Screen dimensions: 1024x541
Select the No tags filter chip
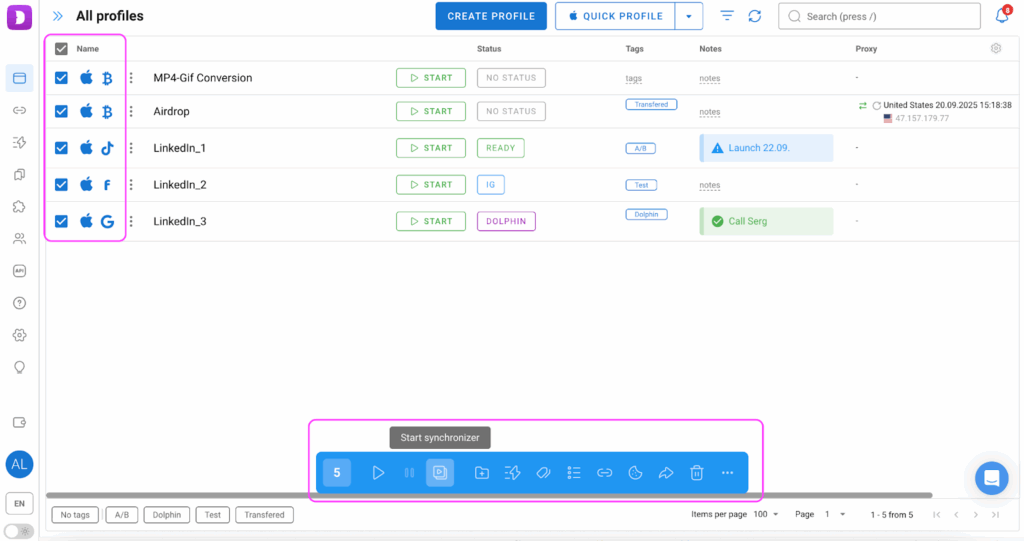pyautogui.click(x=75, y=515)
